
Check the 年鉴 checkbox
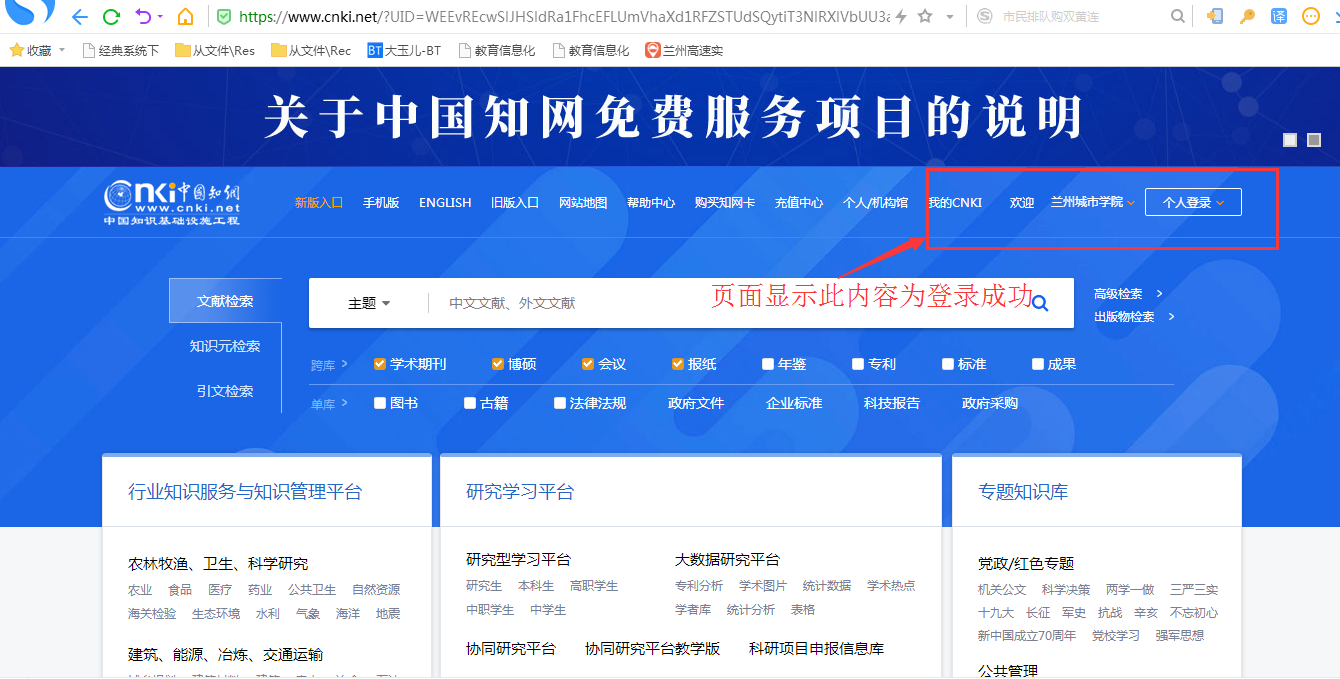(768, 364)
